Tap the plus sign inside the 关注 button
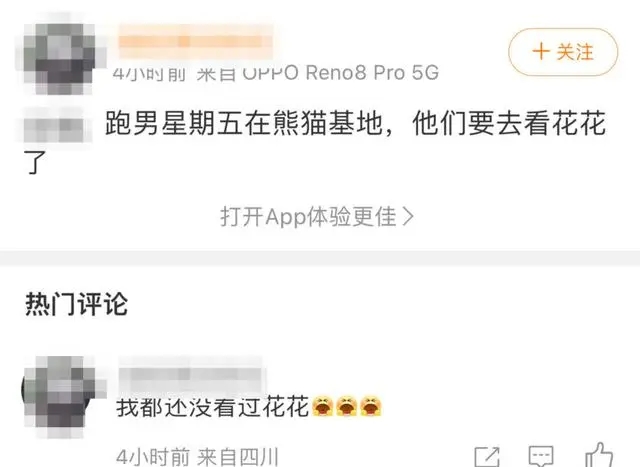Screen dimensions: 640x467 [x=541, y=52]
